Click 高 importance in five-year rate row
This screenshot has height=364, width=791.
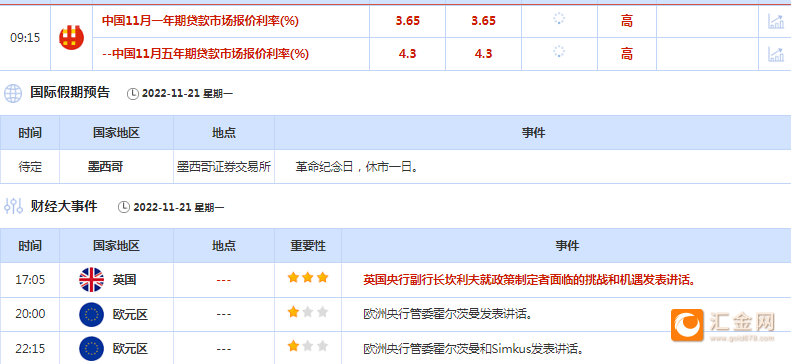coord(627,53)
